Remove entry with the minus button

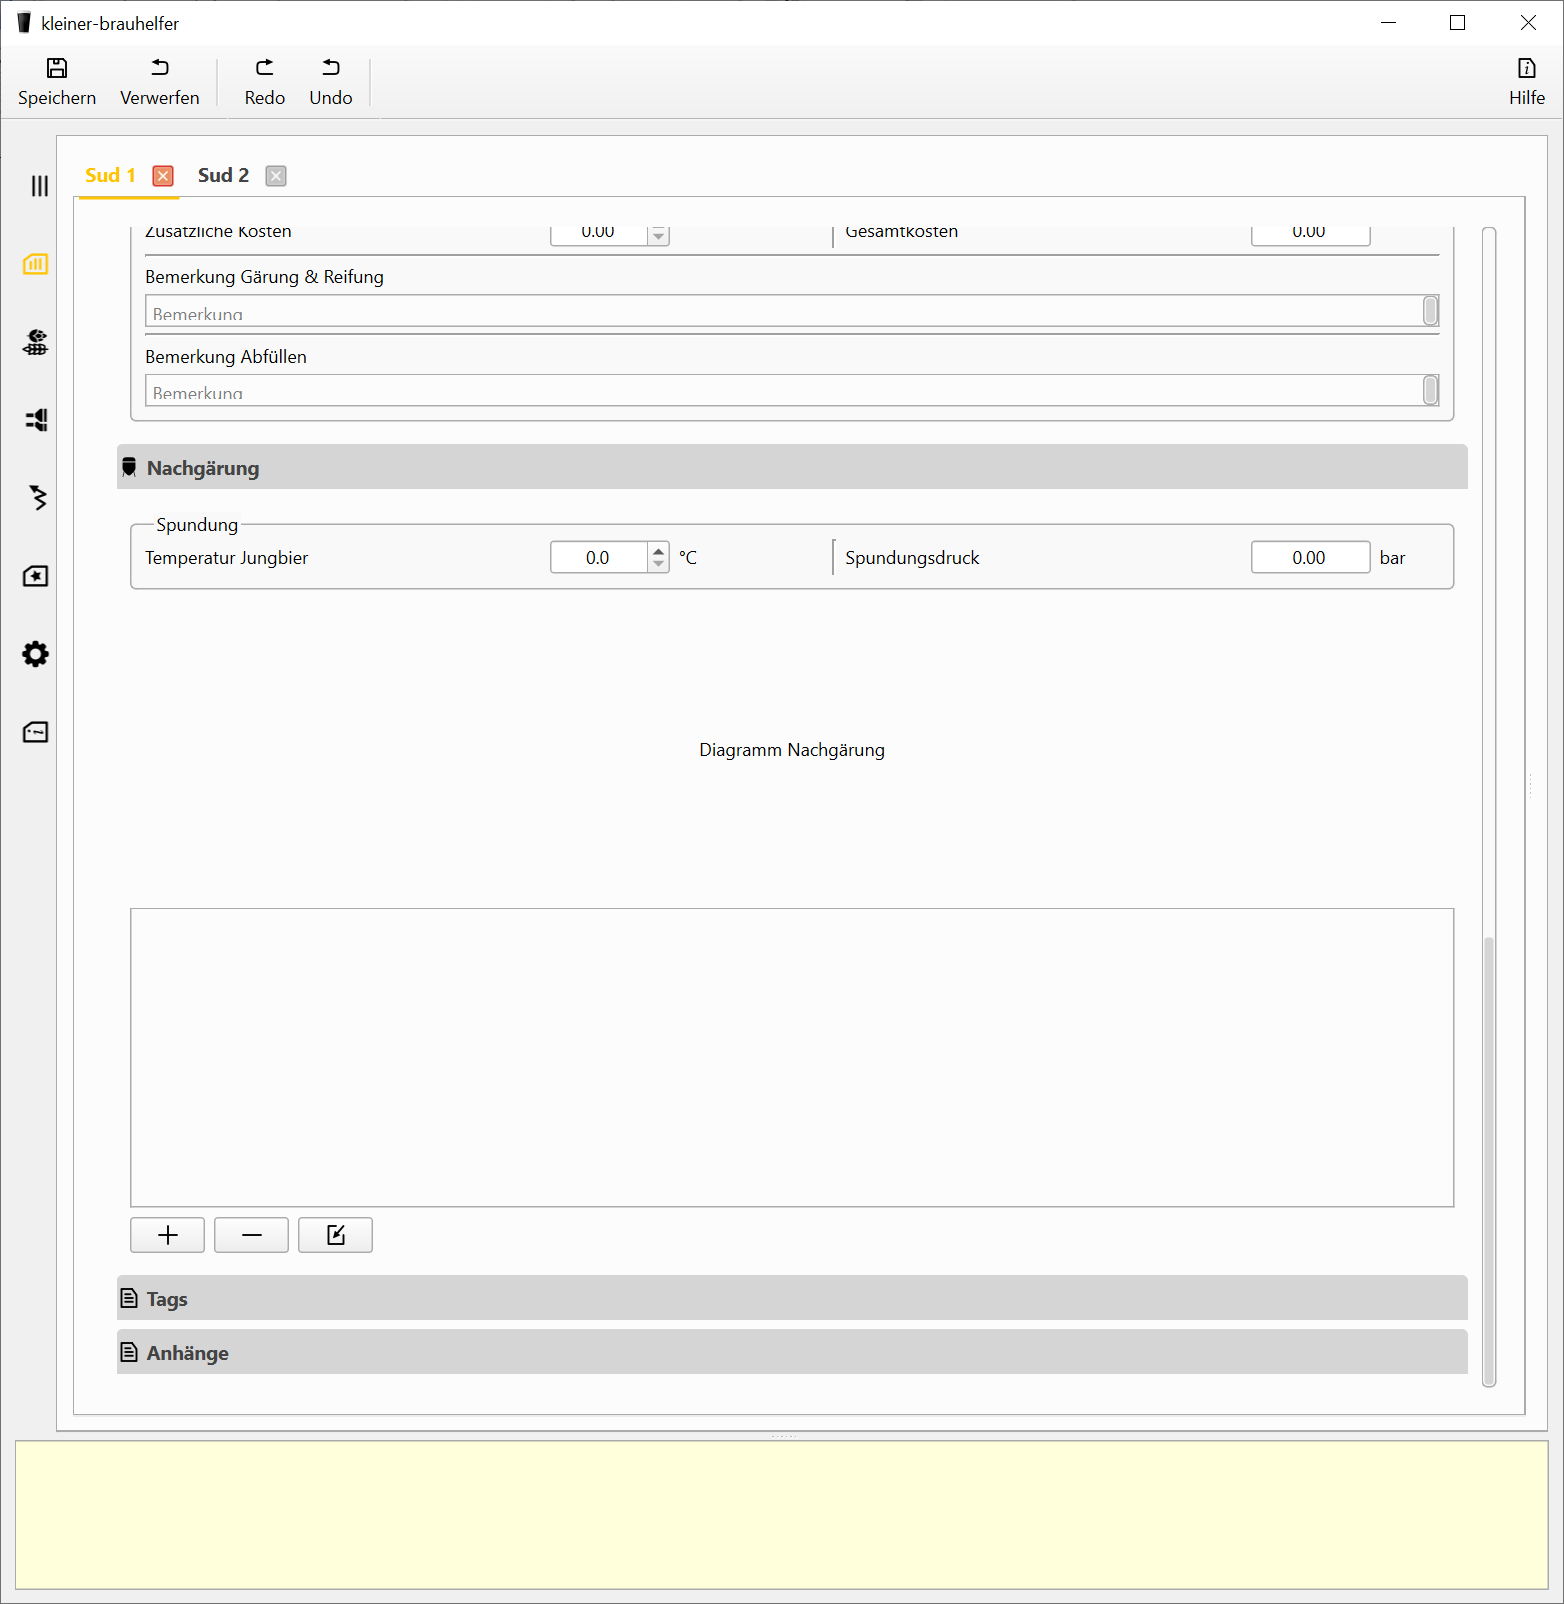coord(251,1235)
